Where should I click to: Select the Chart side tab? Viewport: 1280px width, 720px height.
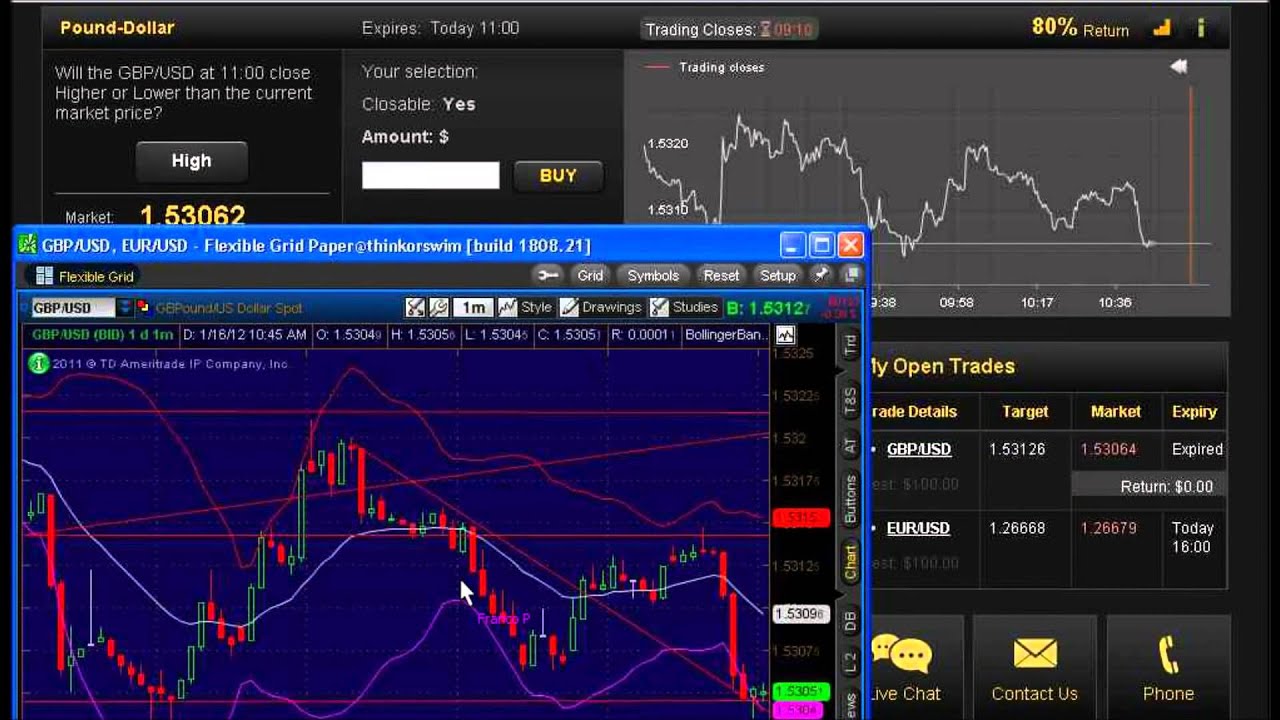850,563
